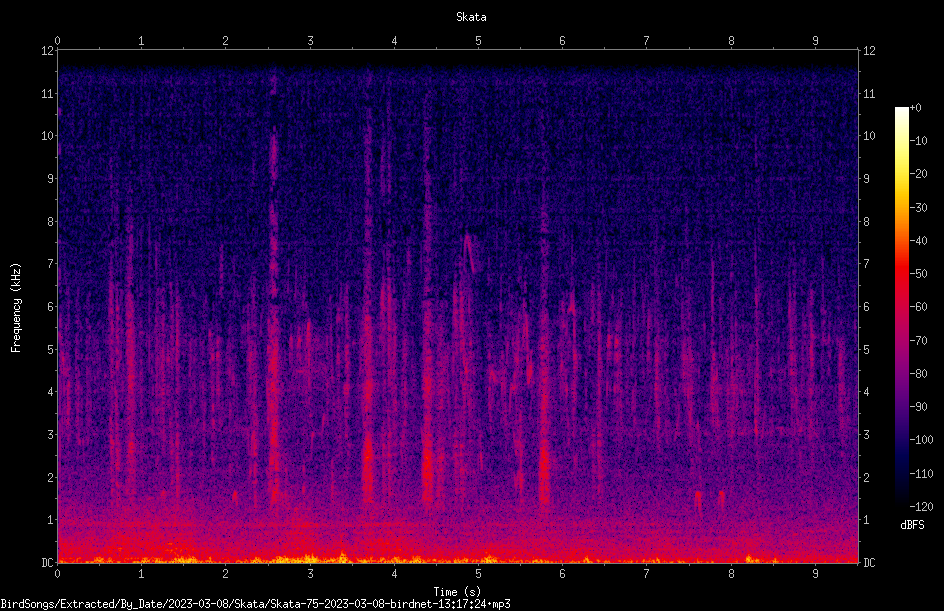Viewport: 944px width, 611px height.
Task: Click the bright descending chirp near 7.5 kHz
Action: 470,253
